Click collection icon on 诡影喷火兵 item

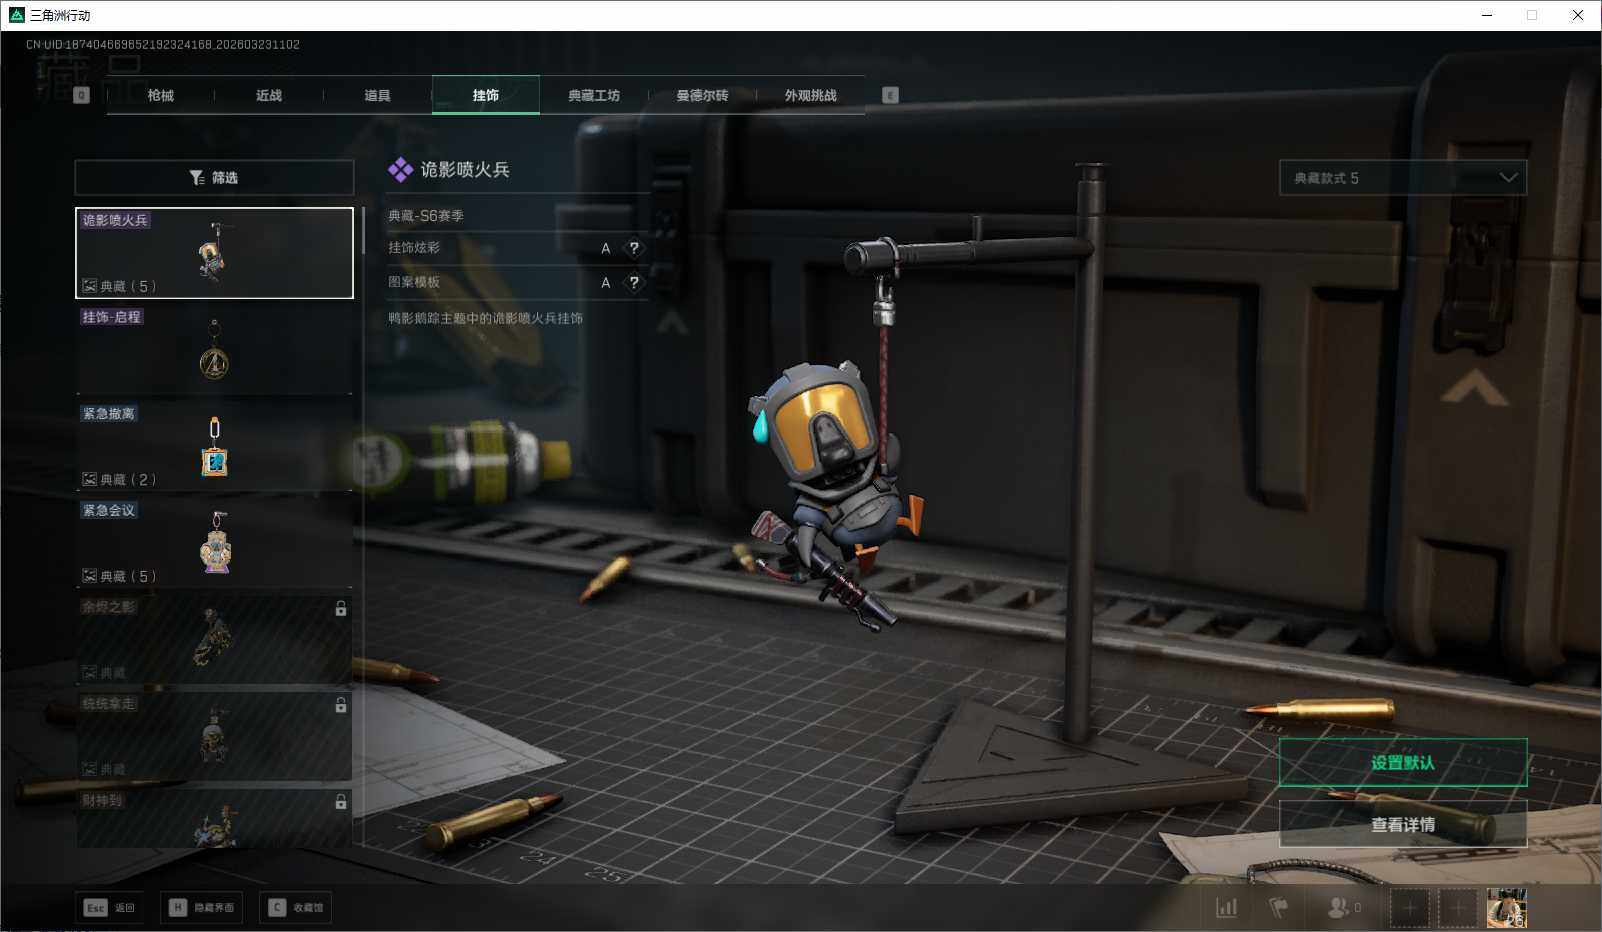89,286
